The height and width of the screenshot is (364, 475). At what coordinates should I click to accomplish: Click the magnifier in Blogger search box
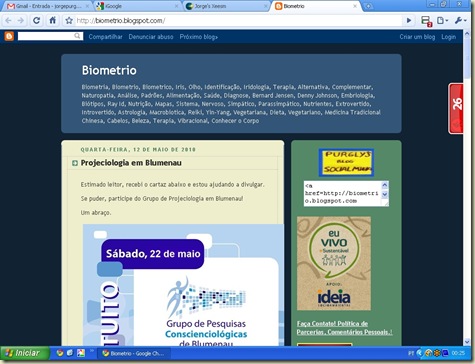click(x=77, y=36)
